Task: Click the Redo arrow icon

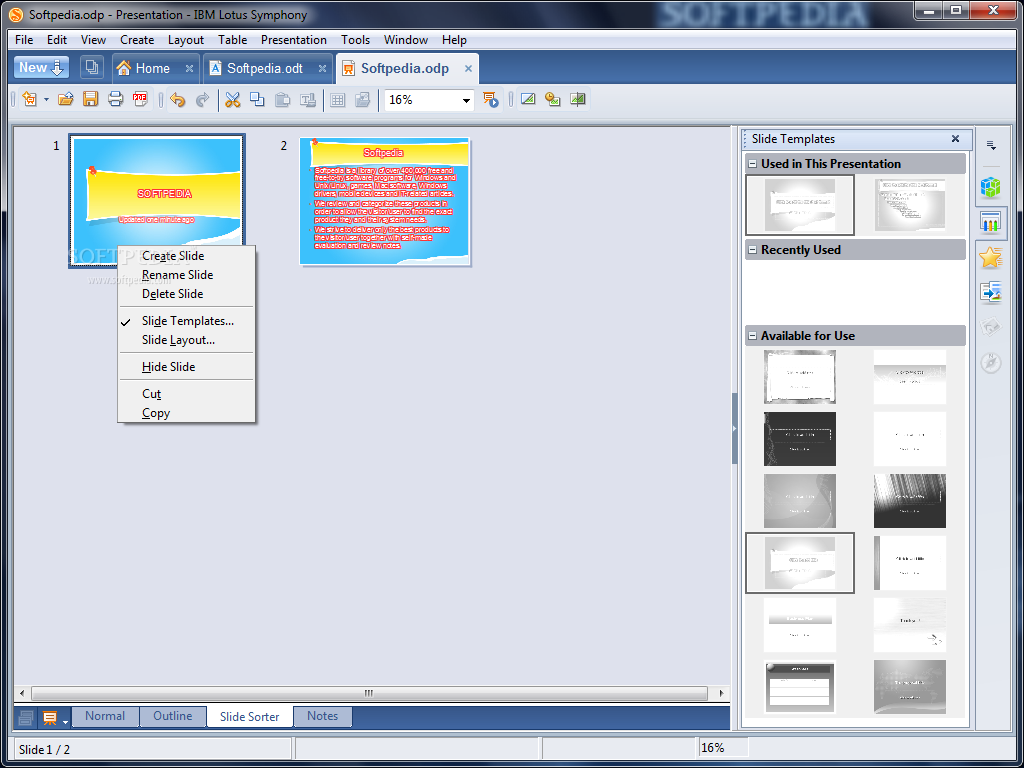Action: pos(202,99)
